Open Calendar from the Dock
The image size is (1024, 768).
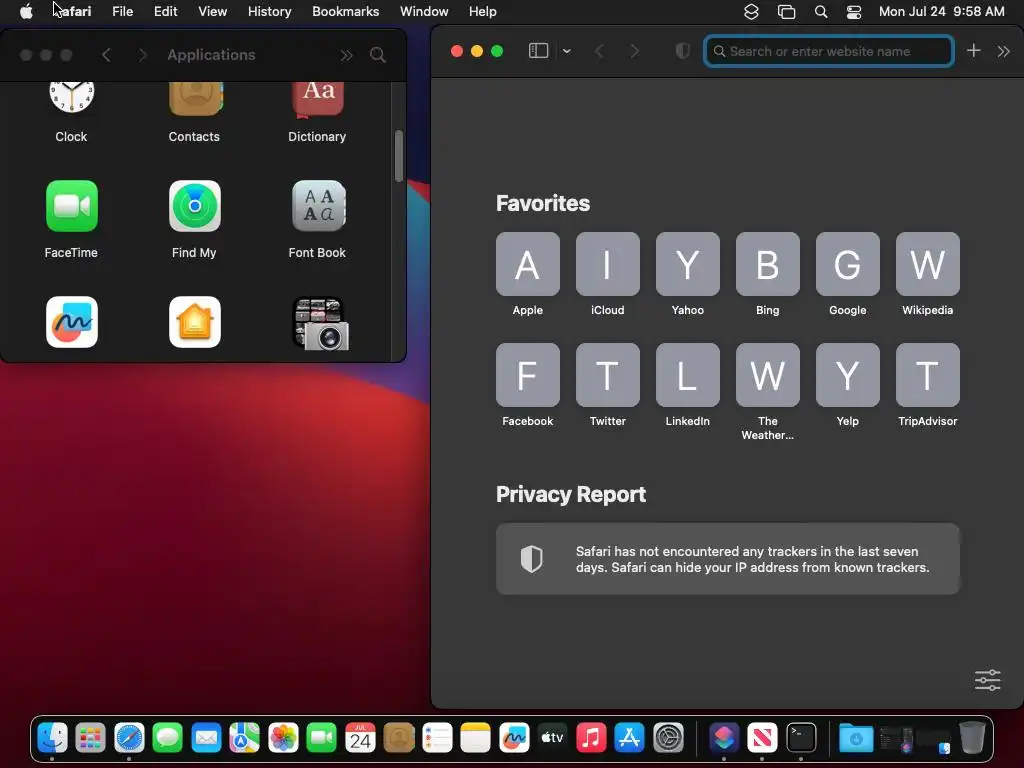point(360,738)
